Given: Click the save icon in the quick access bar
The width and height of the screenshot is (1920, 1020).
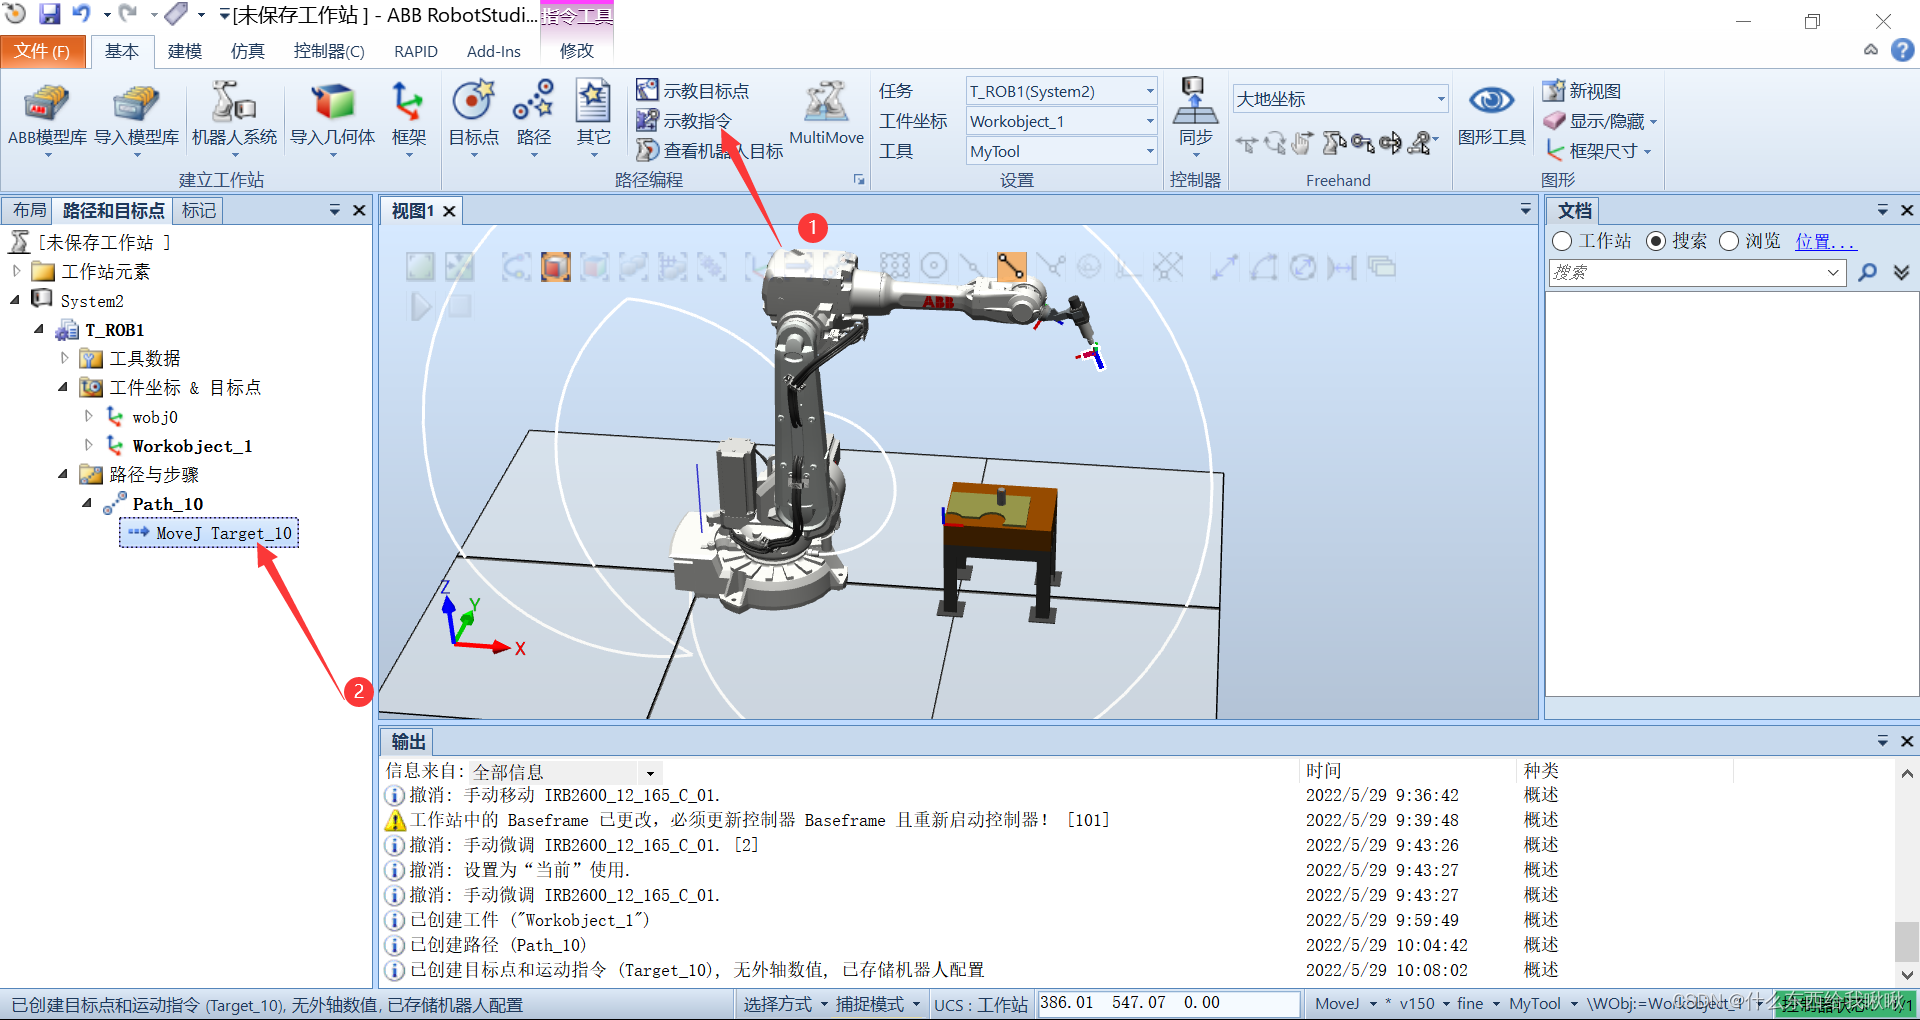Looking at the screenshot, I should click(49, 14).
